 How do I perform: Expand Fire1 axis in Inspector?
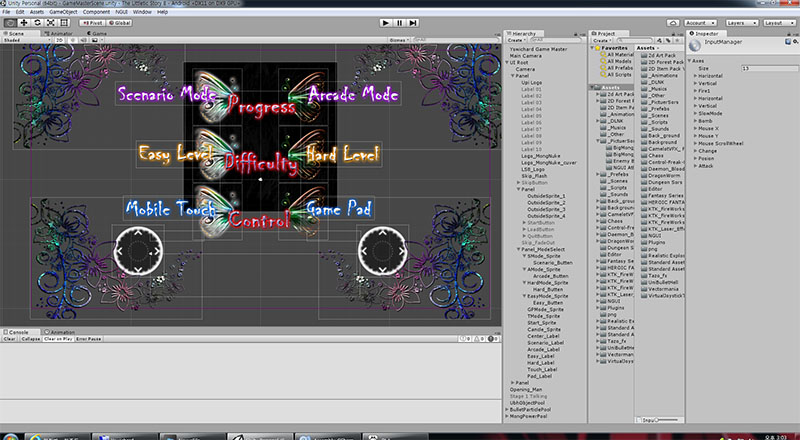(x=695, y=91)
